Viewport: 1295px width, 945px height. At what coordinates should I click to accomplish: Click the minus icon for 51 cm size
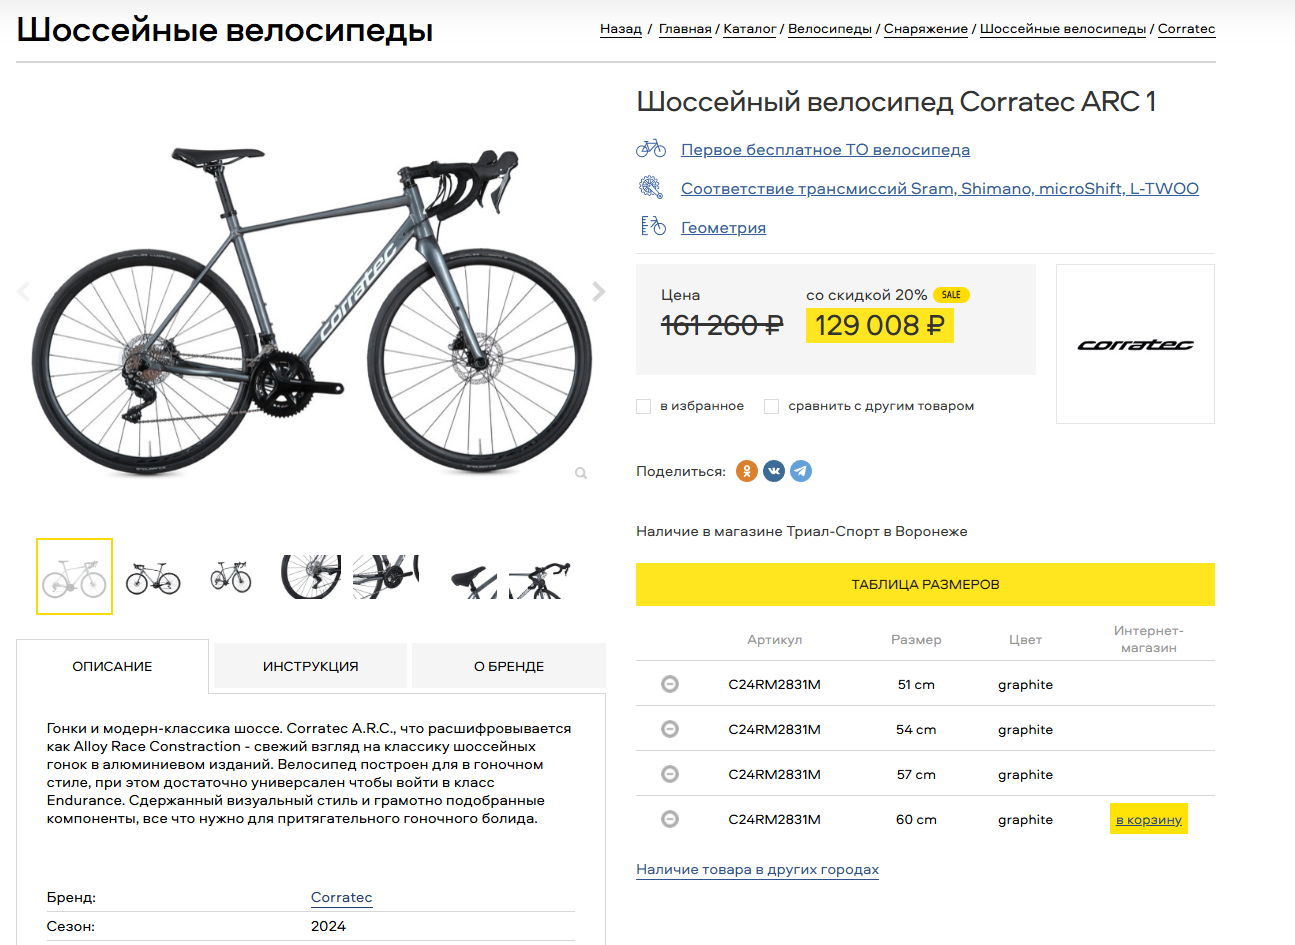670,684
